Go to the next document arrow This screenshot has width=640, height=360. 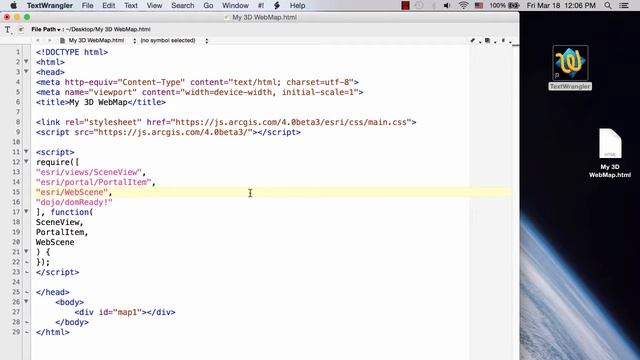(49, 40)
